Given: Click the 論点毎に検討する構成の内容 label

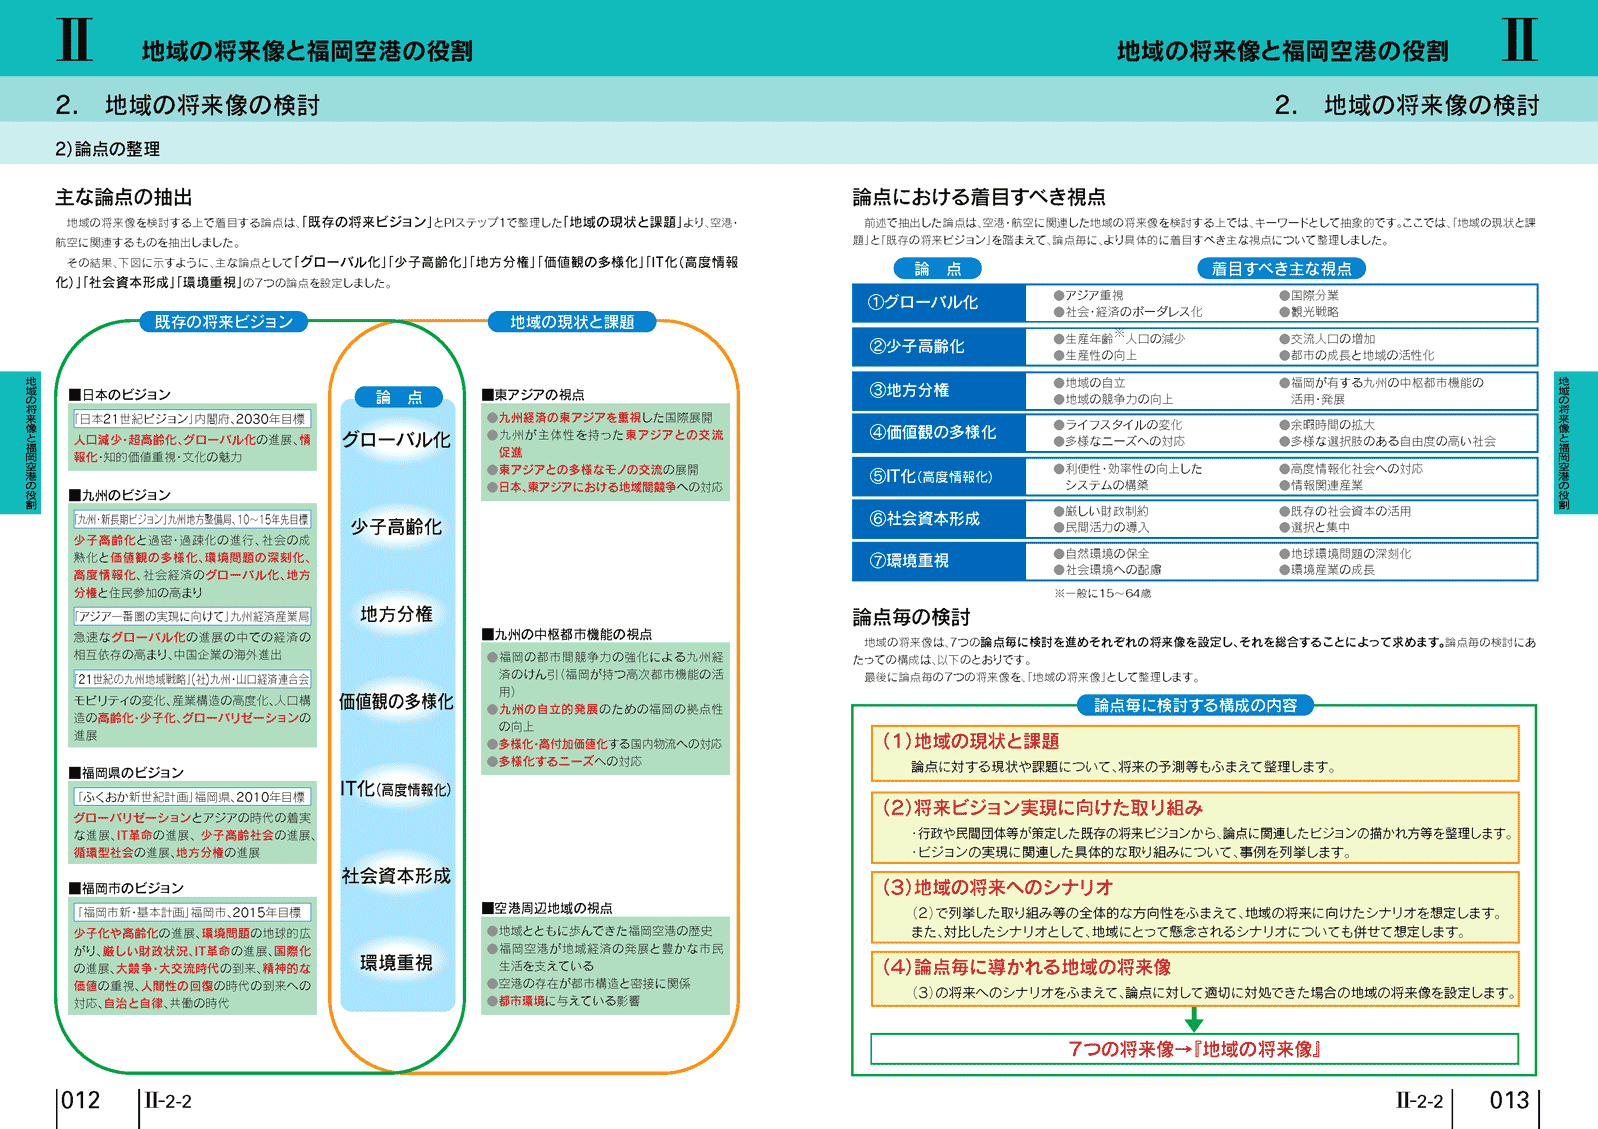Looking at the screenshot, I should point(1196,705).
